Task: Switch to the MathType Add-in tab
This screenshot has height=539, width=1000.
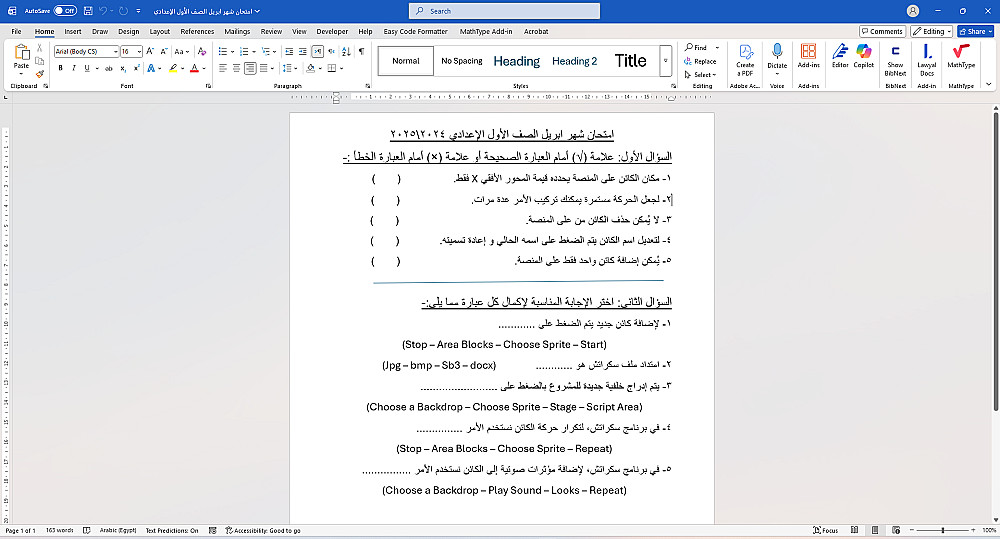Action: pyautogui.click(x=486, y=31)
